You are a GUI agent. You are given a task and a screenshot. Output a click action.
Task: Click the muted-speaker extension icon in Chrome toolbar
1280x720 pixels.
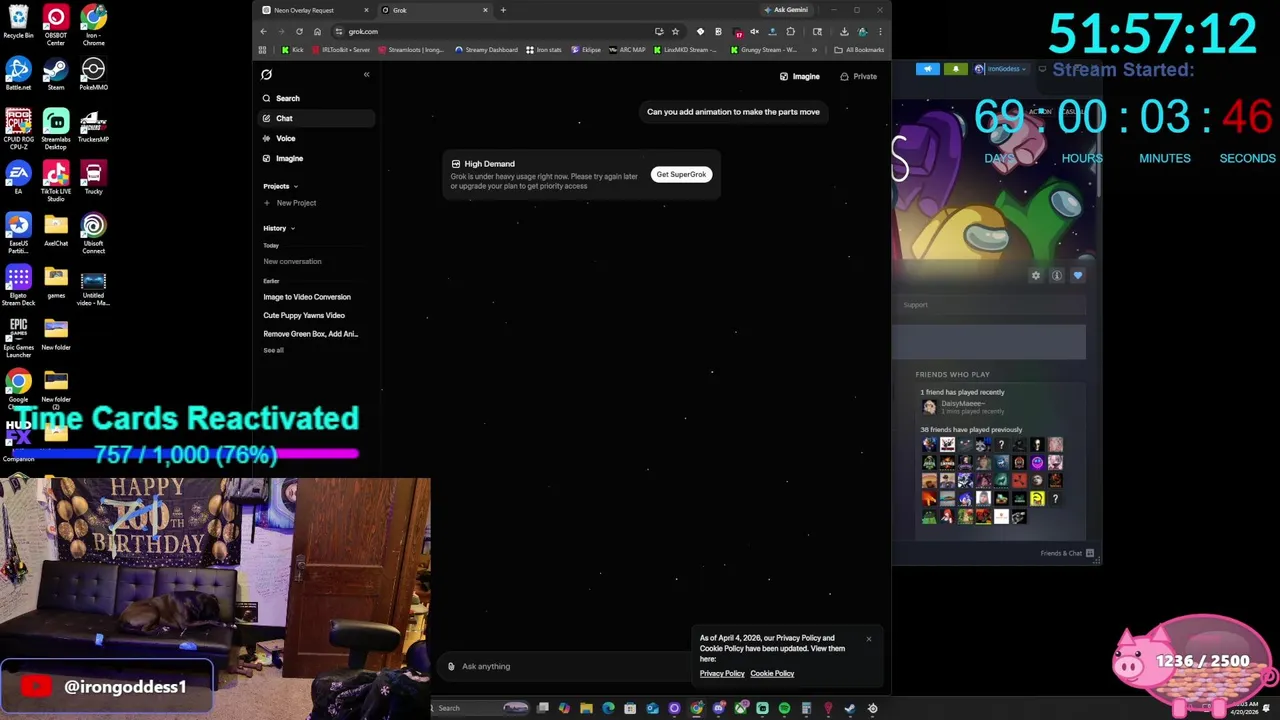(755, 31)
